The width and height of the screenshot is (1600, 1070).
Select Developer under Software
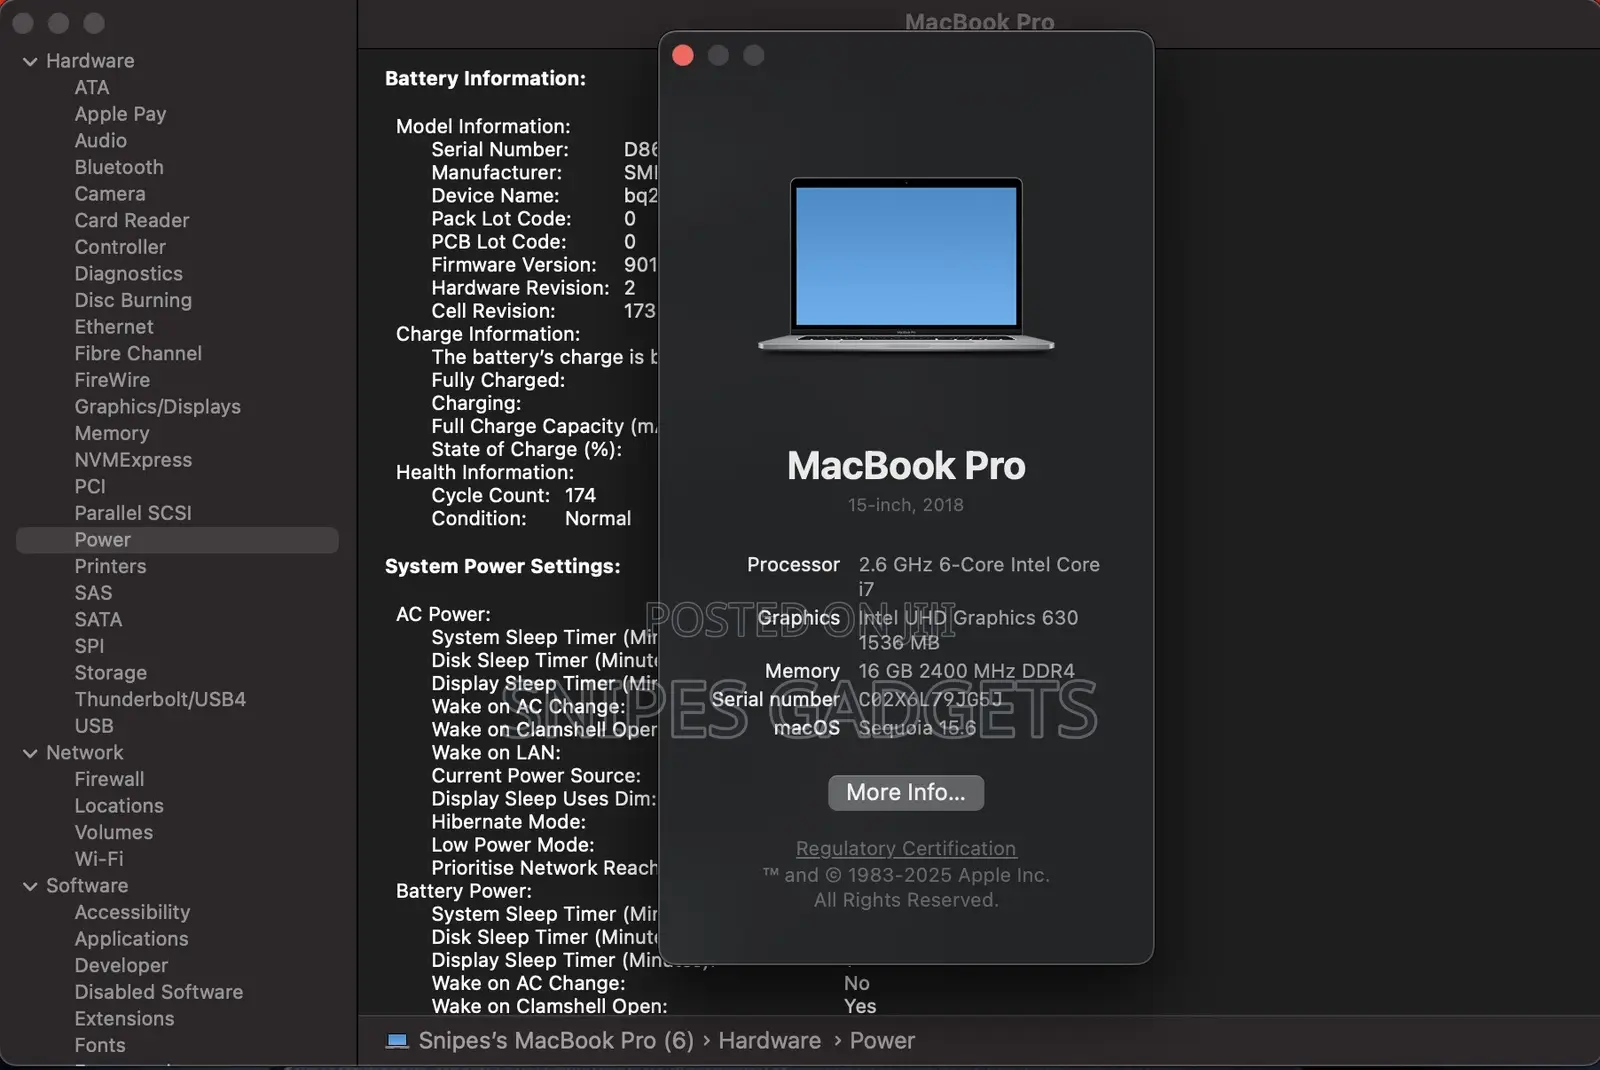pos(121,965)
